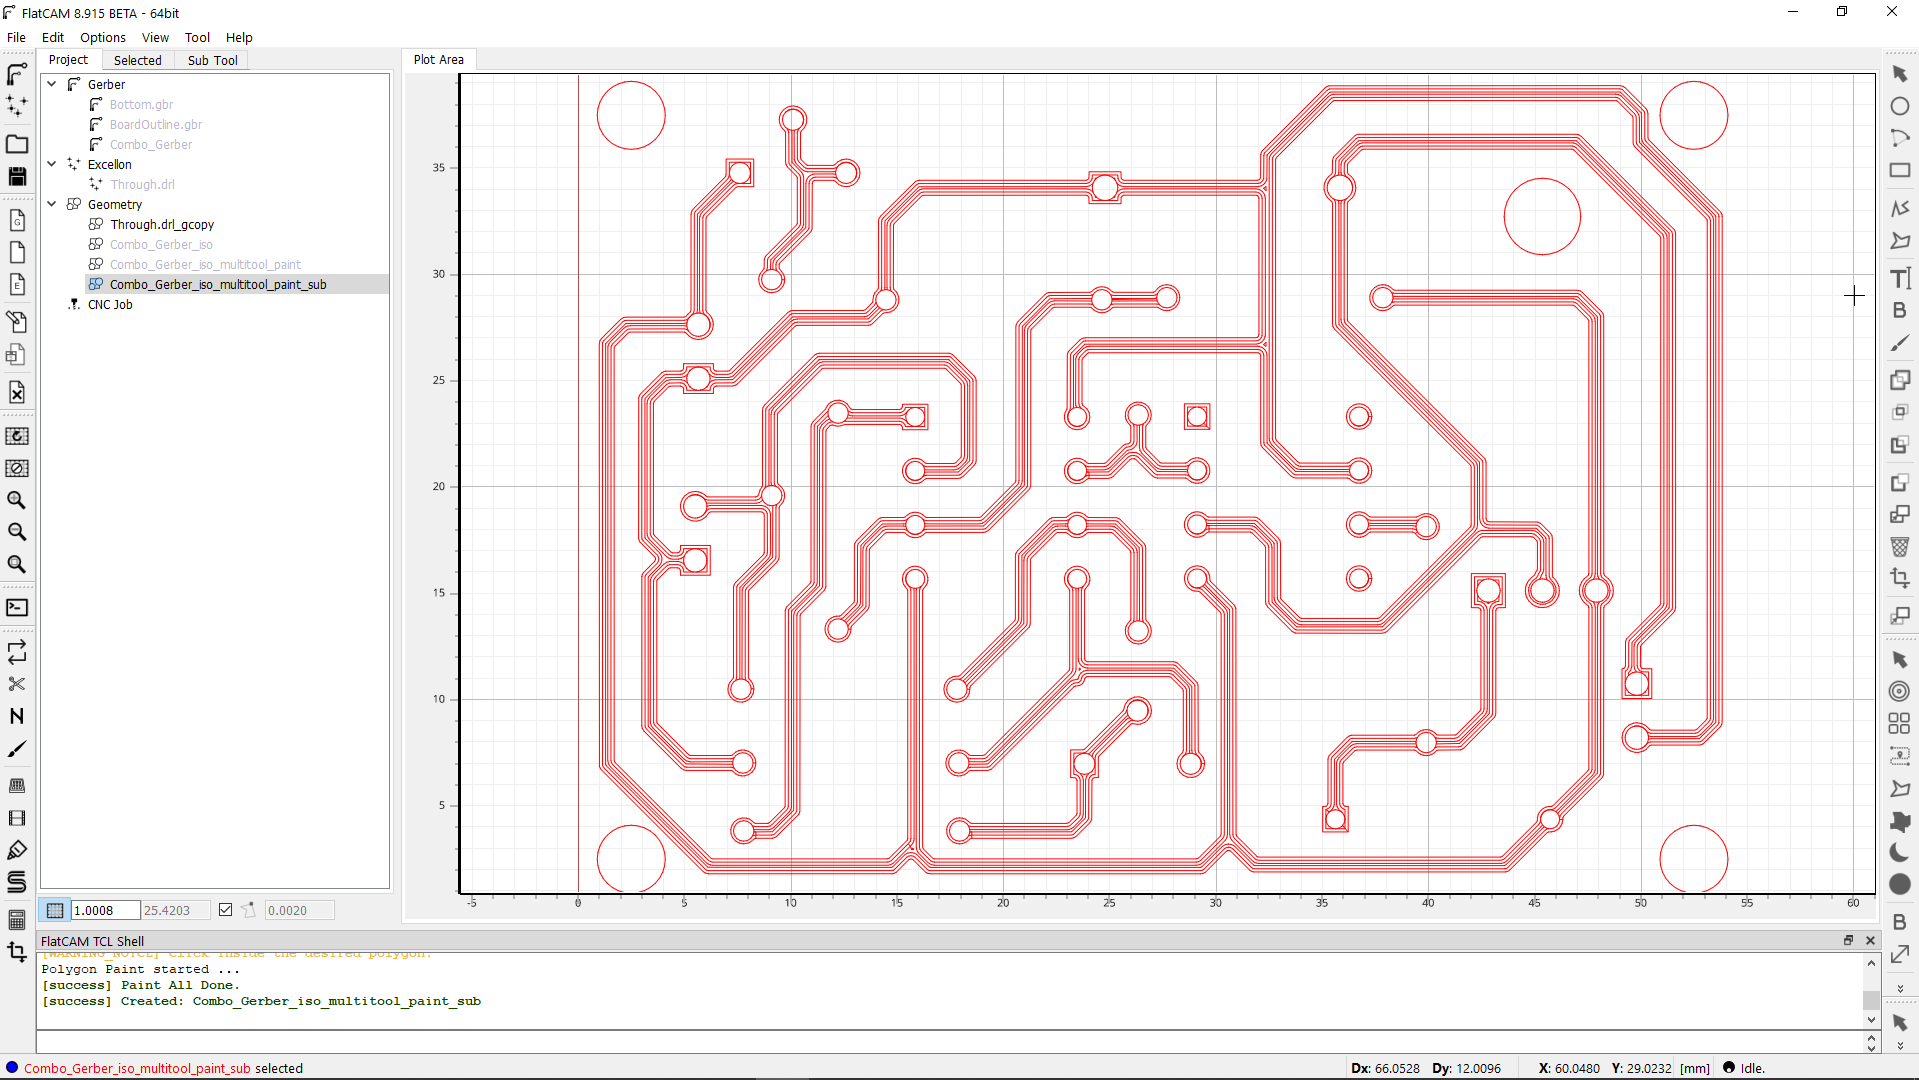1919x1080 pixels.
Task: Zoom out using the minus magnifier icon
Action: 17,532
